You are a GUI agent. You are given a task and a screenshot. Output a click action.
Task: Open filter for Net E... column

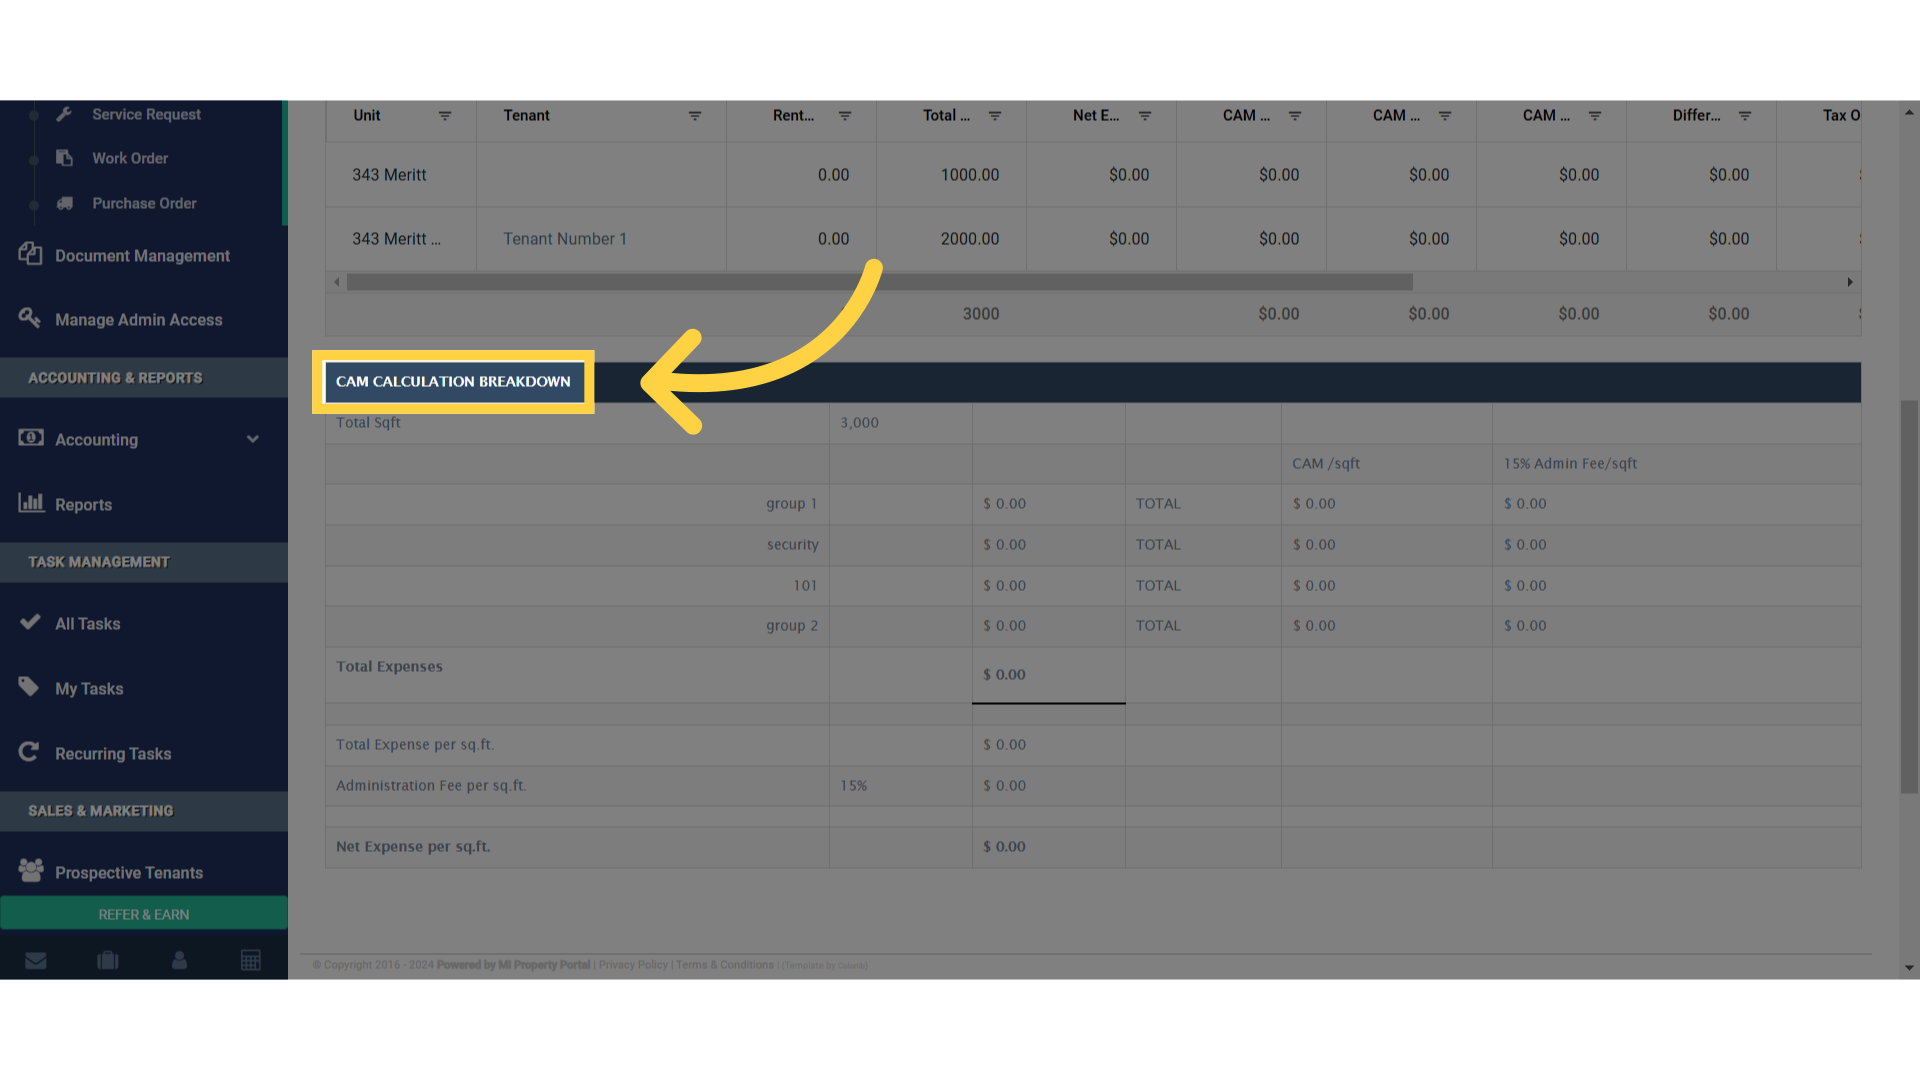[x=1145, y=116]
